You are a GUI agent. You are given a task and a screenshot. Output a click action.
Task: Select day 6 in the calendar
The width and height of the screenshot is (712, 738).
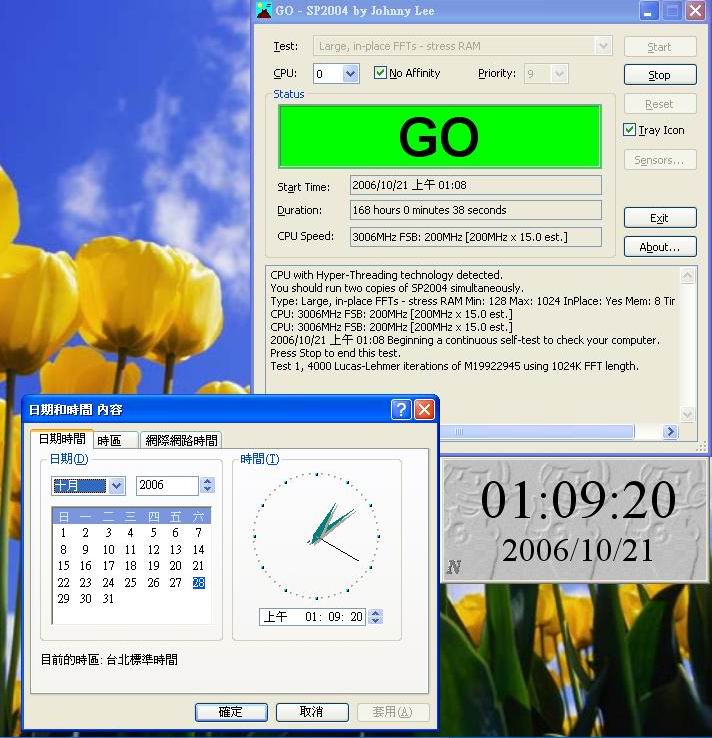175,533
